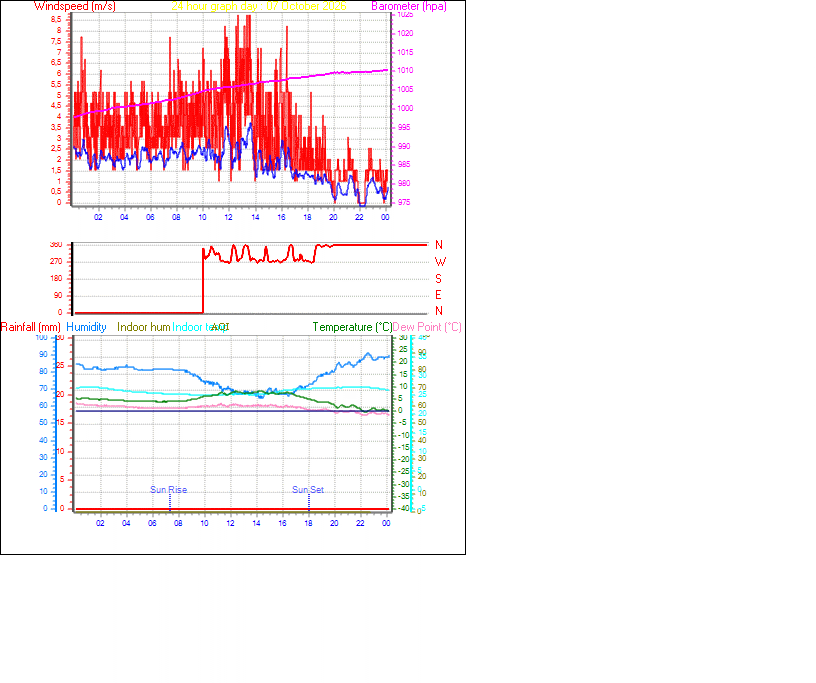Click the "Rainfall (mm)" legend label
Screen dimensions: 816x683
tap(31, 327)
